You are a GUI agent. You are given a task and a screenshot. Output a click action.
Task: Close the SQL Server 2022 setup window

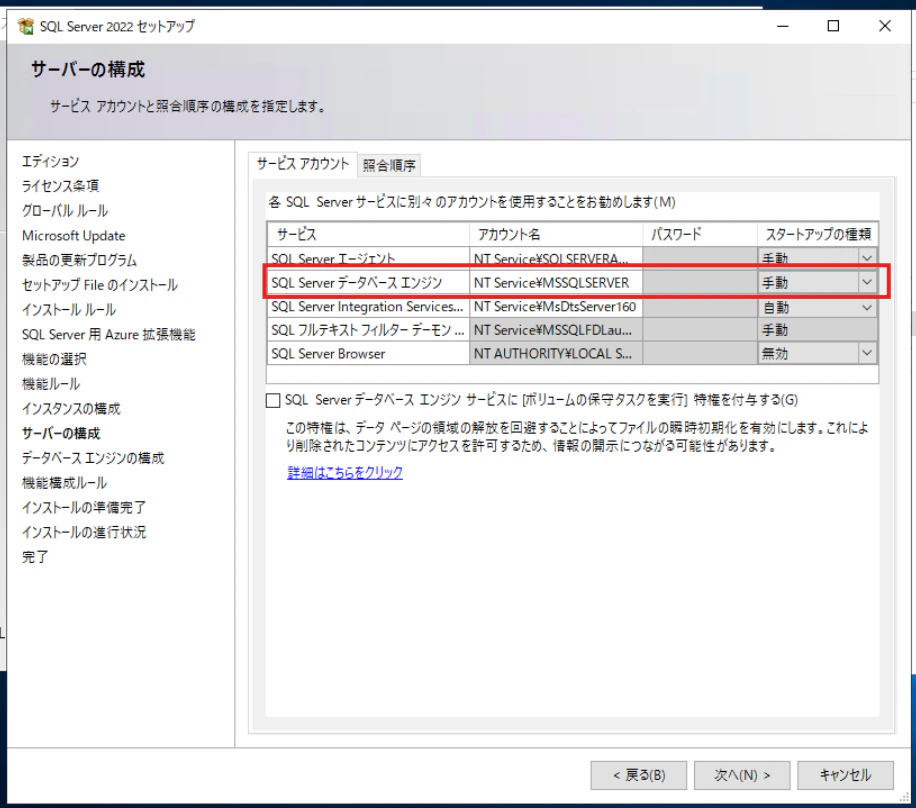885,26
